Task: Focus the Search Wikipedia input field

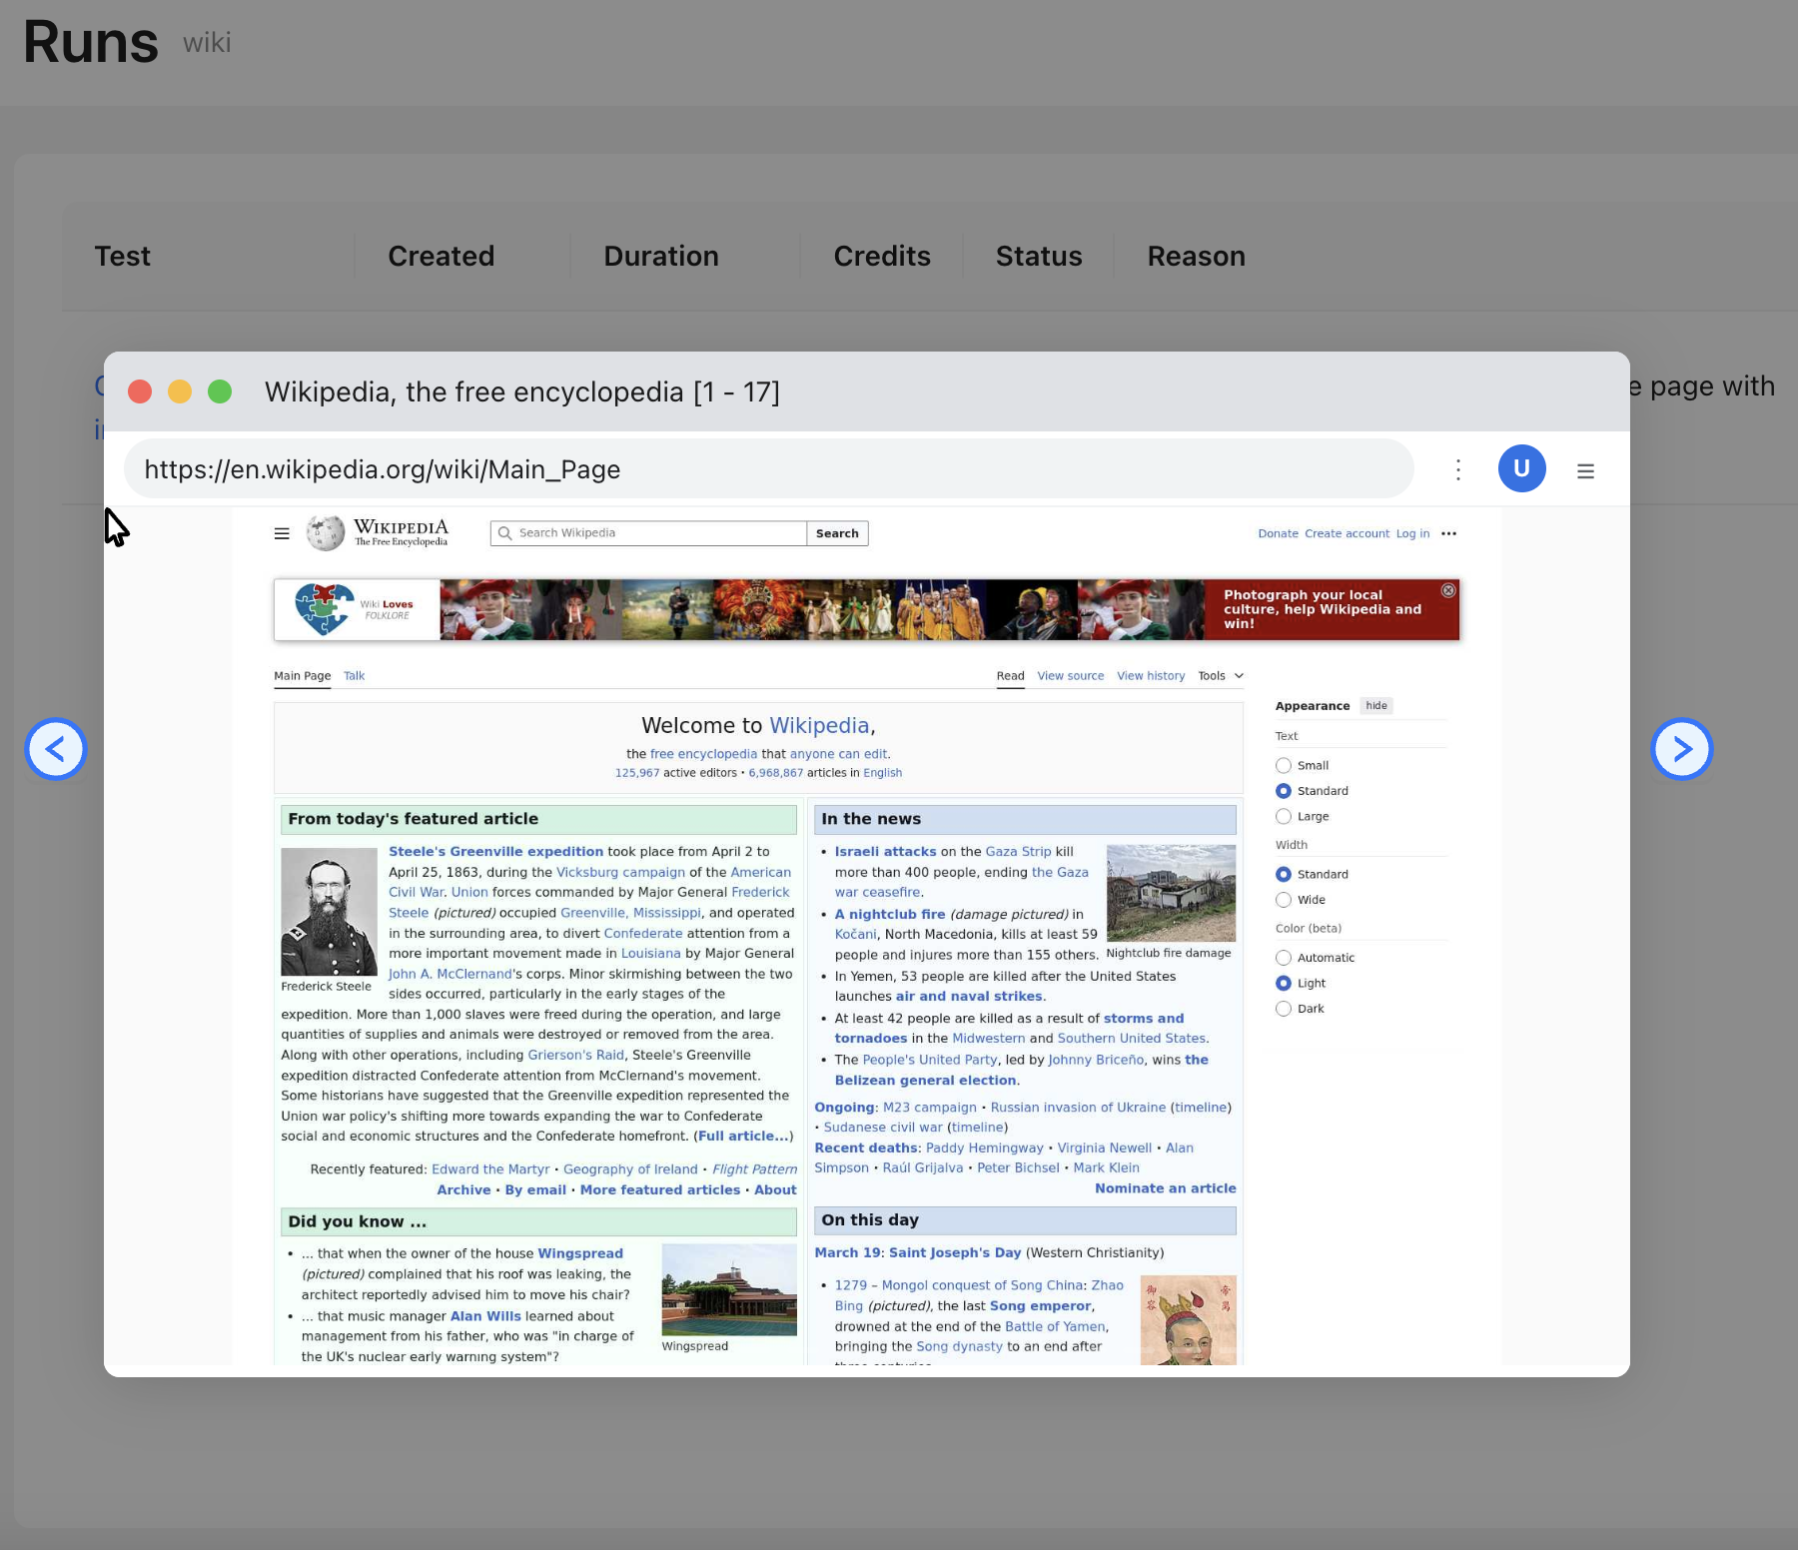Action: 649,533
